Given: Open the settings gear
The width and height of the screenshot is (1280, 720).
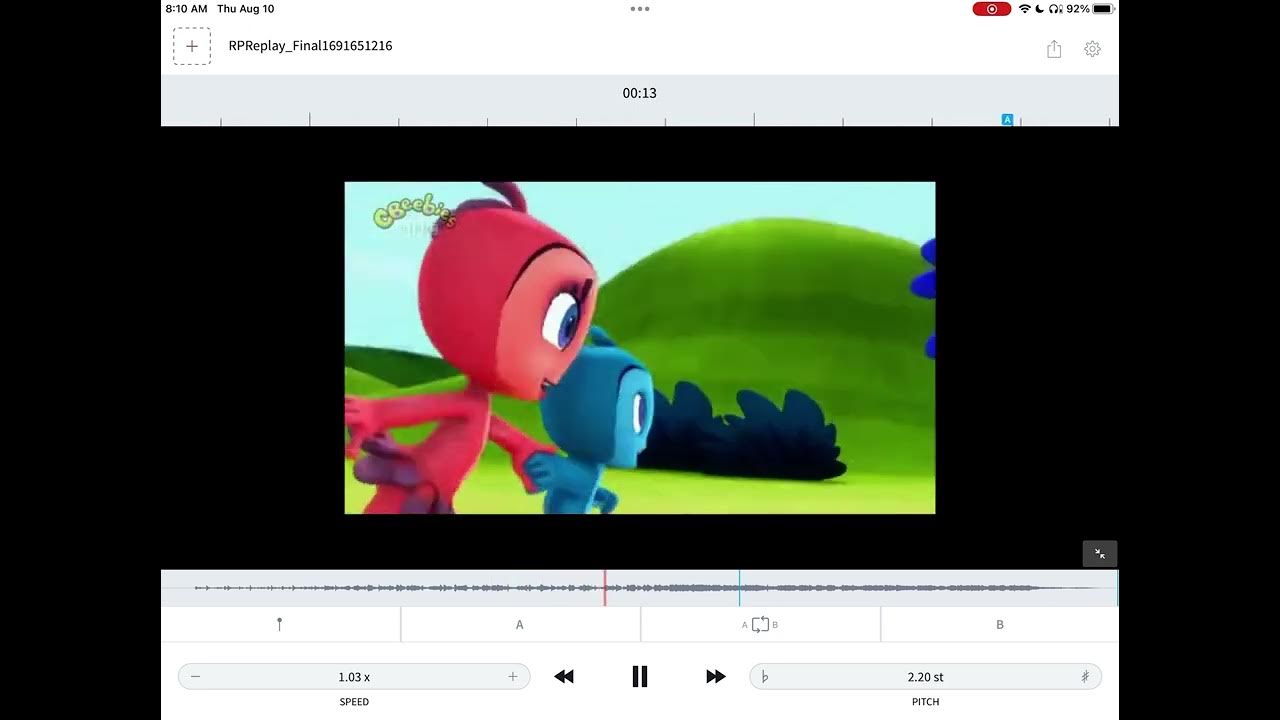Looking at the screenshot, I should coord(1092,48).
